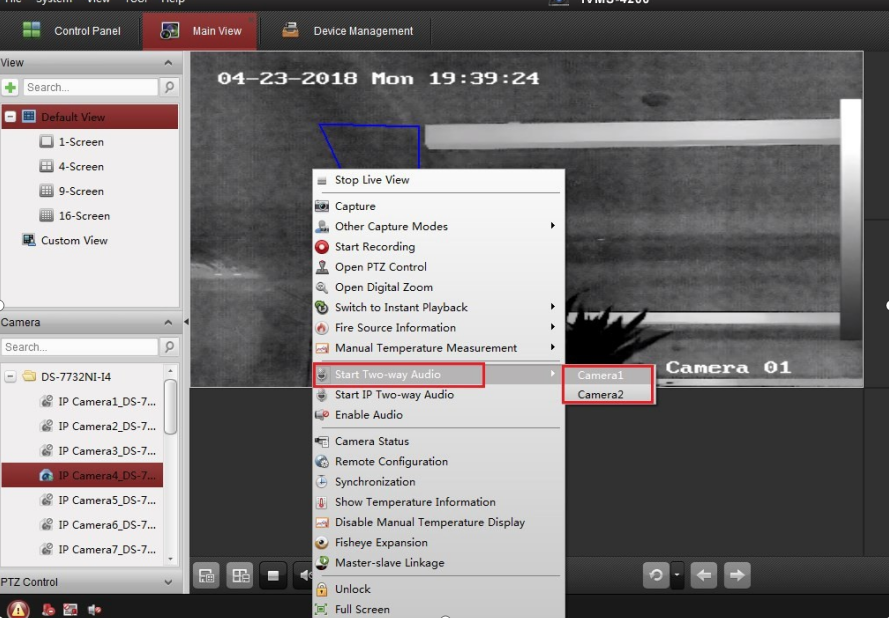Choose Disable Manual Temperature Display
This screenshot has height=618, width=889.
click(x=438, y=522)
